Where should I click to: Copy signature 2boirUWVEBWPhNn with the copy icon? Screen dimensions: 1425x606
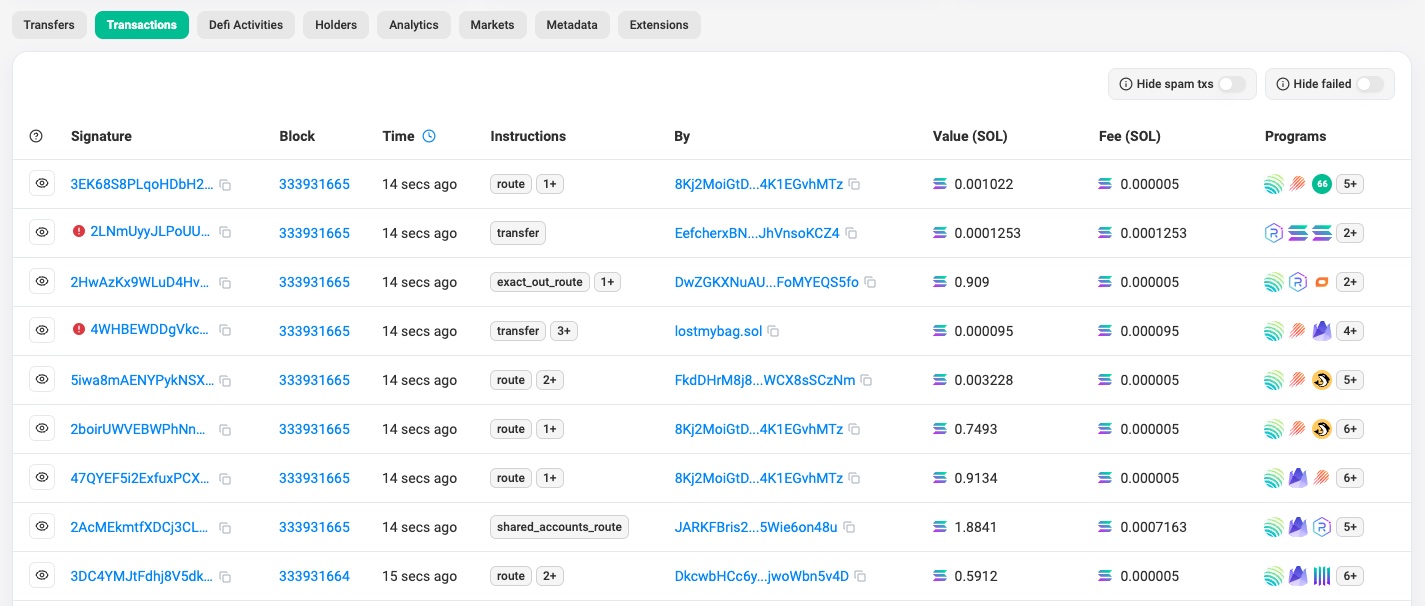225,430
